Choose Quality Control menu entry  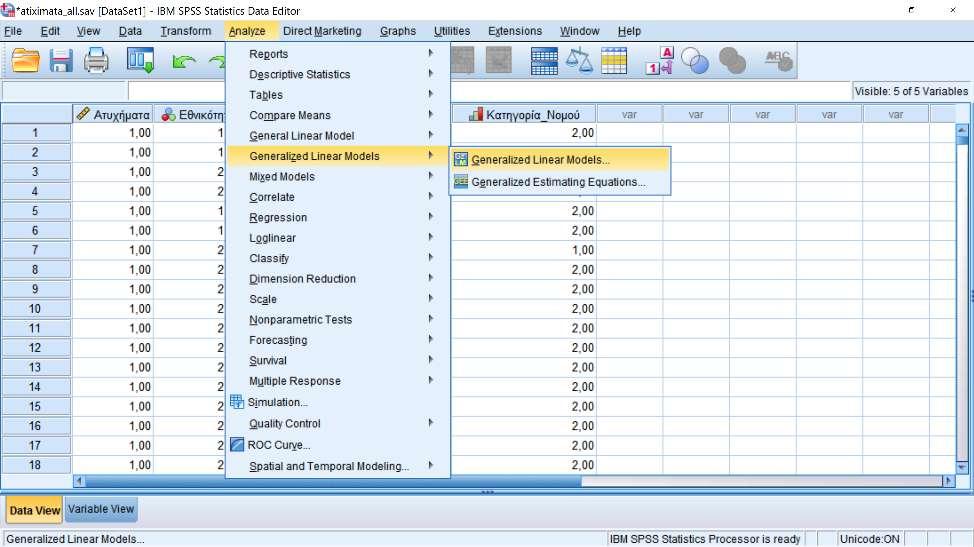point(339,423)
